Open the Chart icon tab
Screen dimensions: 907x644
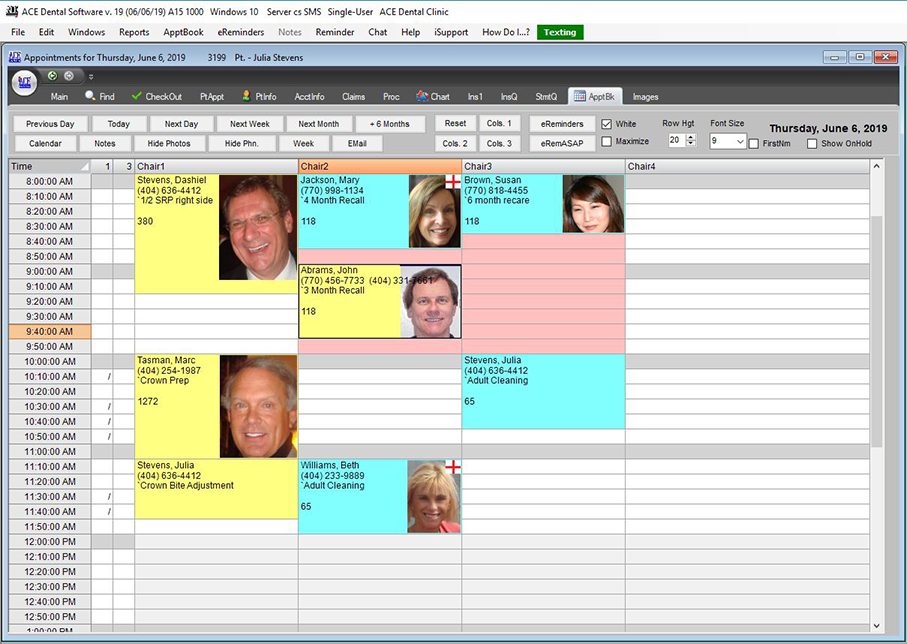433,97
